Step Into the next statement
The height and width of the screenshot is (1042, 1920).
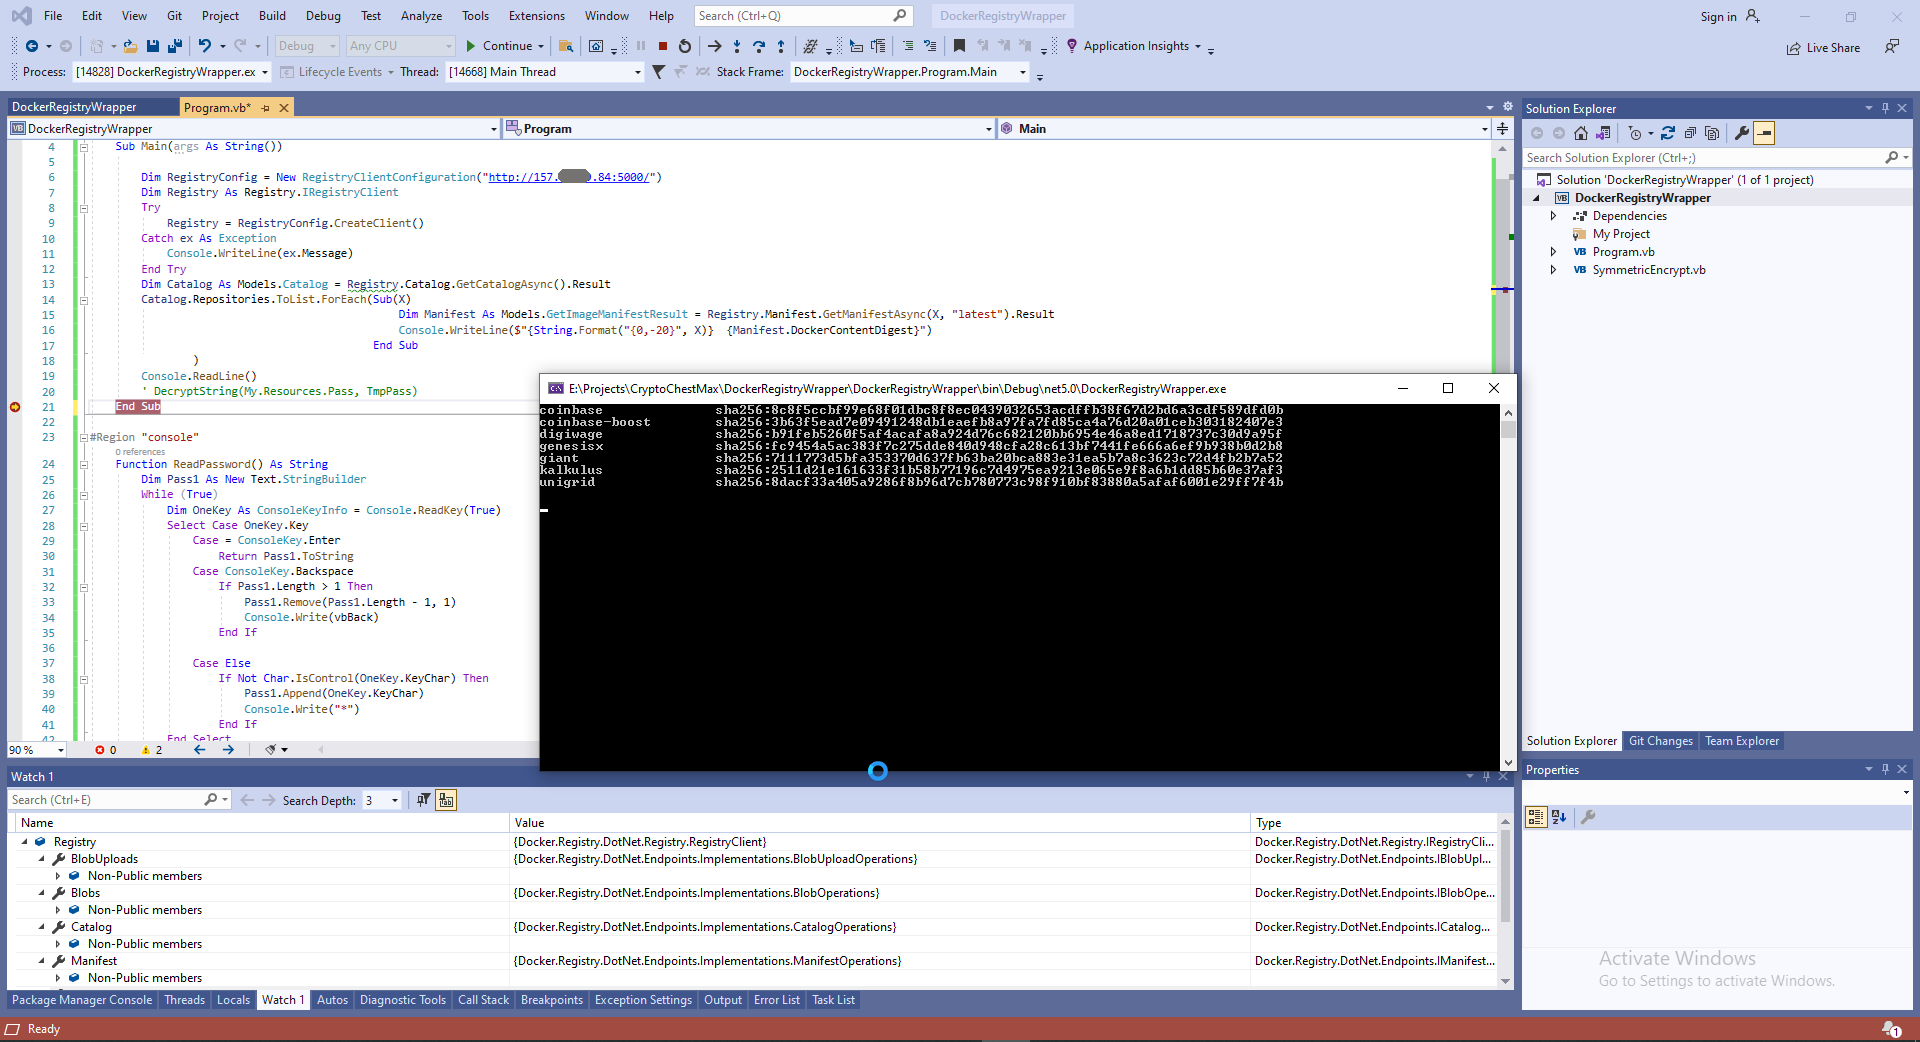(x=737, y=46)
